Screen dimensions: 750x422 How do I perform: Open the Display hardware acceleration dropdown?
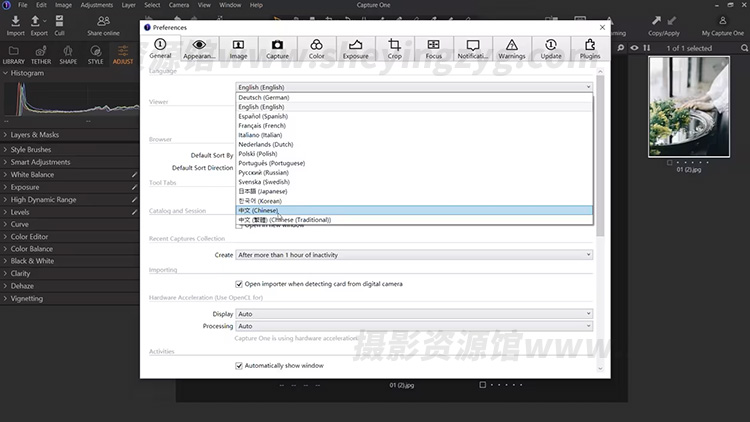[x=414, y=314]
